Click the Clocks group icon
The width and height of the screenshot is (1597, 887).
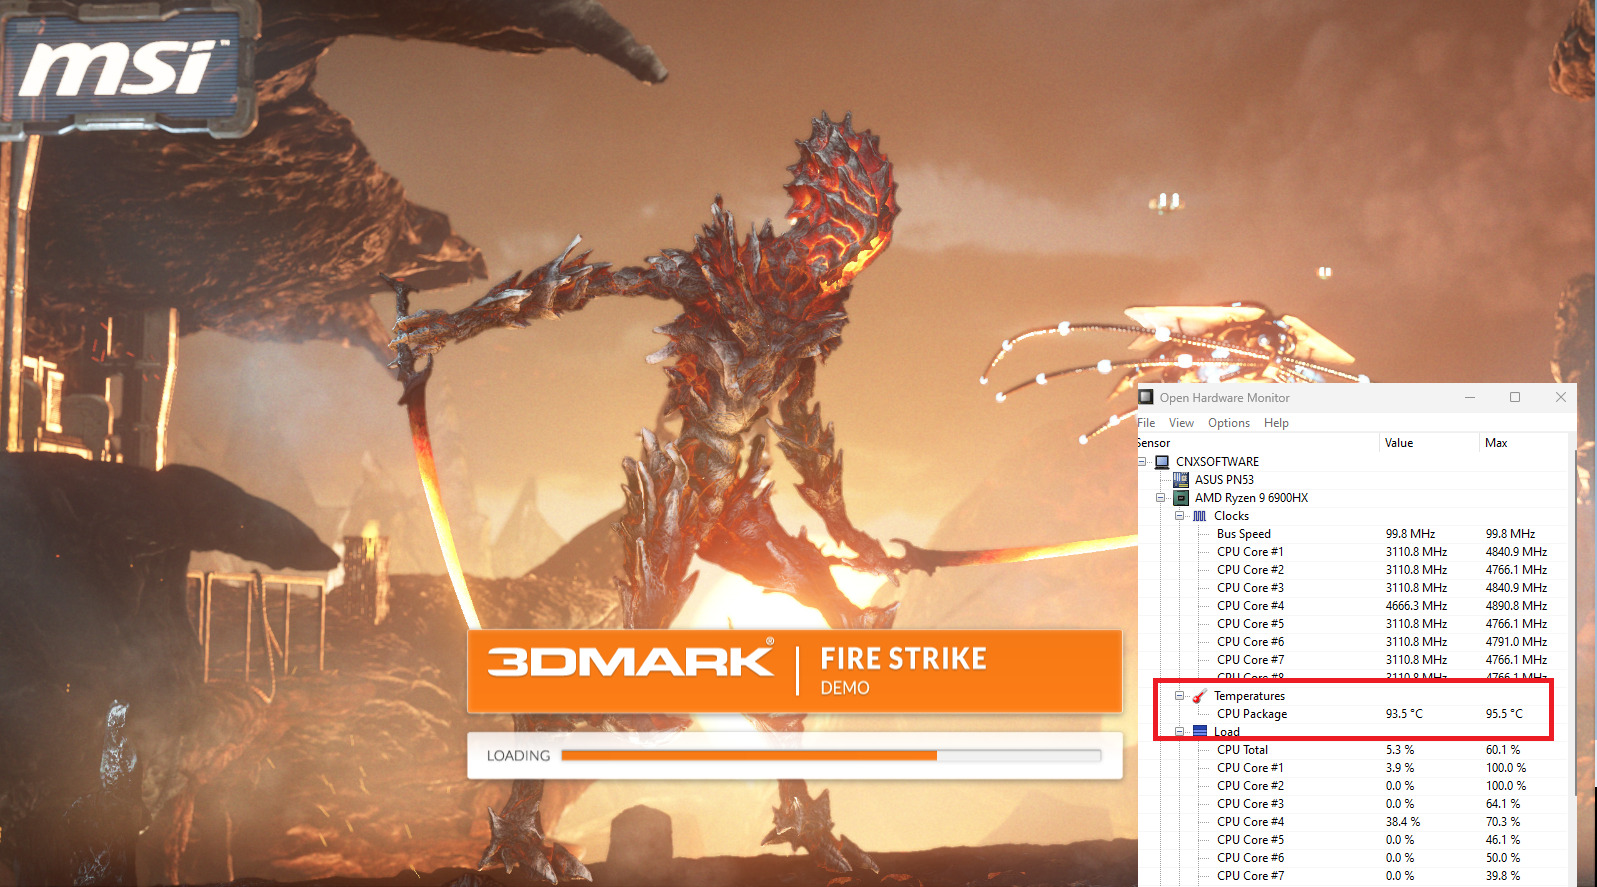(1200, 516)
